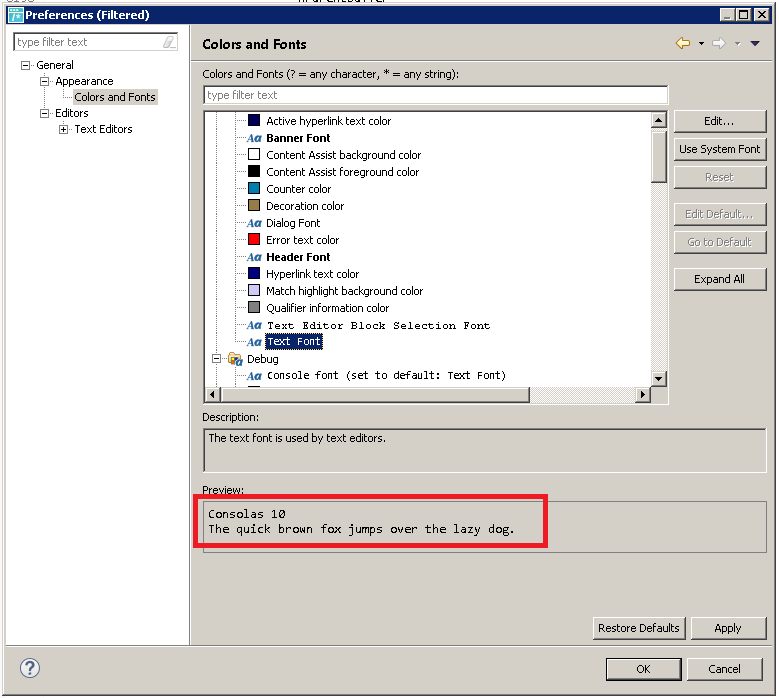Screen dimensions: 779x698
Task: Select the Text Font entry
Action: pyautogui.click(x=294, y=342)
